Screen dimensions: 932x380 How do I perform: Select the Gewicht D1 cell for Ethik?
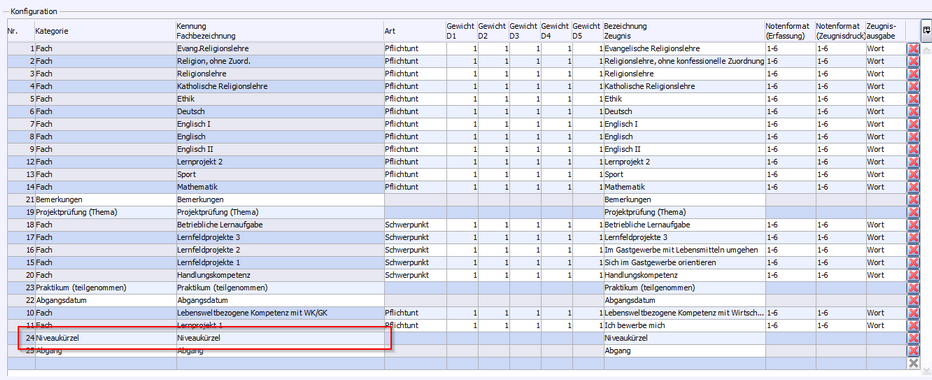462,99
